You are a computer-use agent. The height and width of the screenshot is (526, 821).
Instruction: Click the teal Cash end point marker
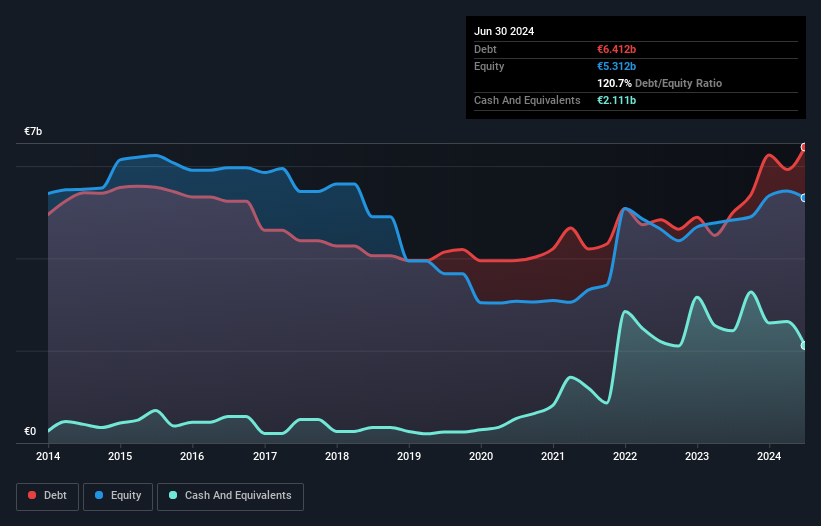(804, 345)
